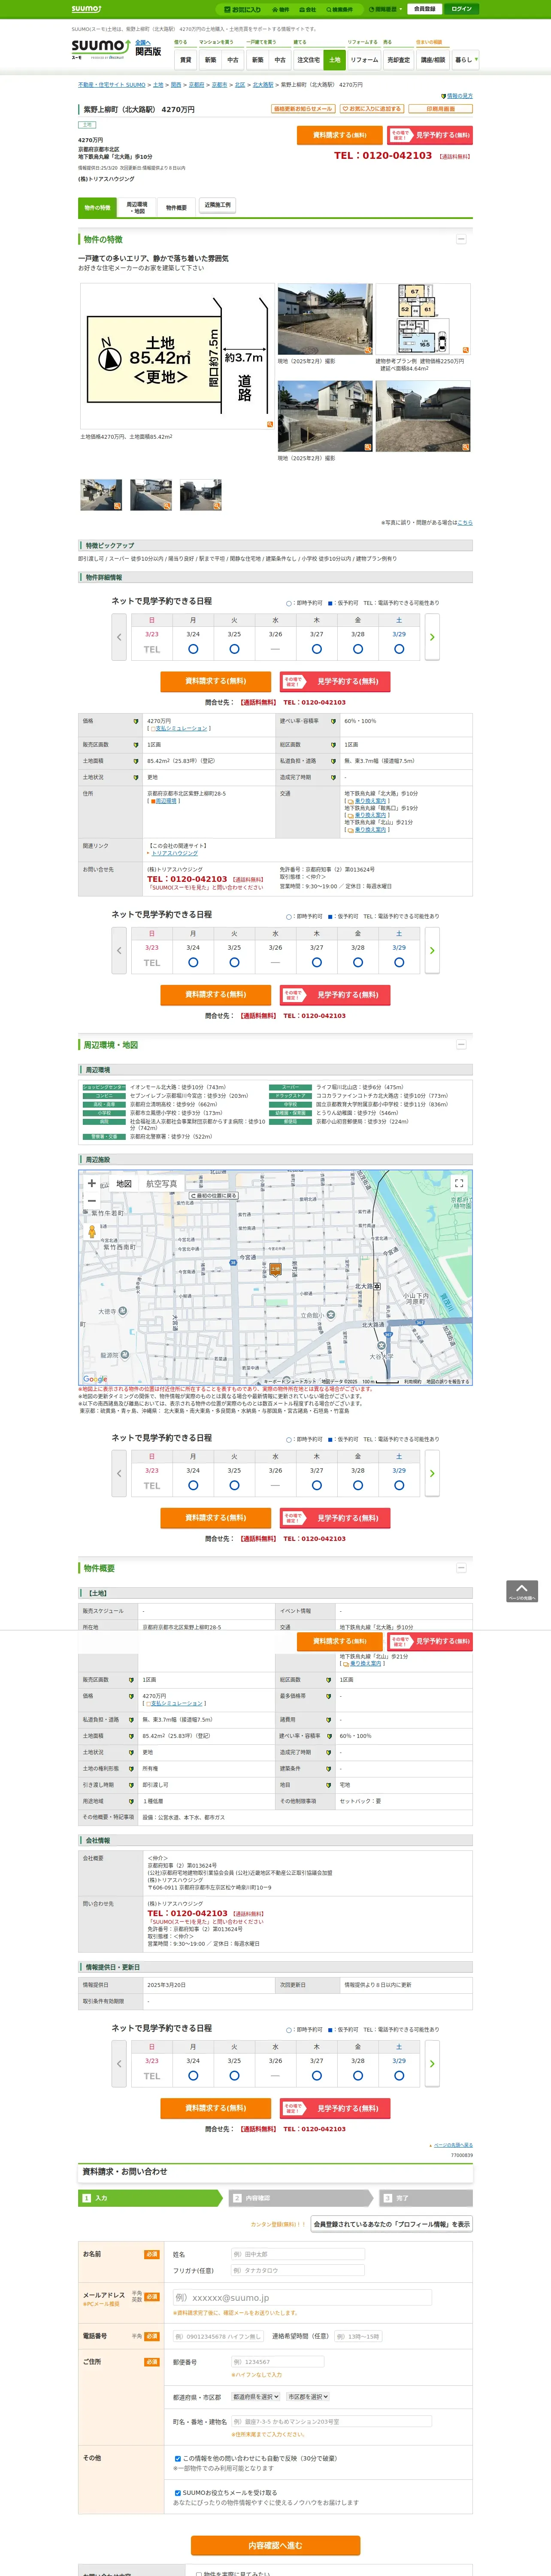Toggle fullscreen map view
This screenshot has height=2576, width=551.
[459, 1183]
